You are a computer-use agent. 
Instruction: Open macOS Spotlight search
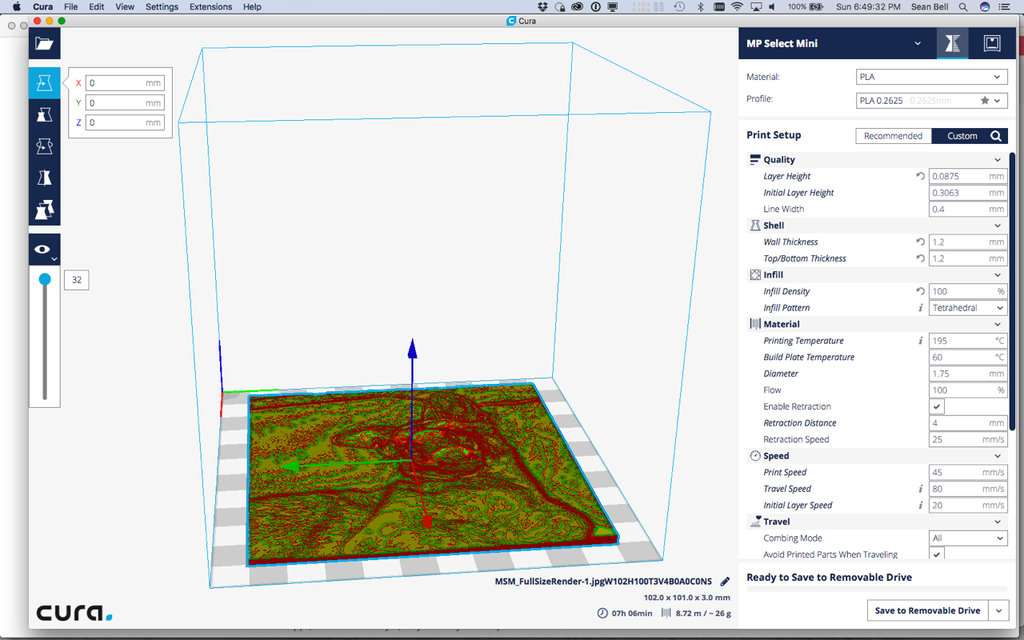[963, 7]
